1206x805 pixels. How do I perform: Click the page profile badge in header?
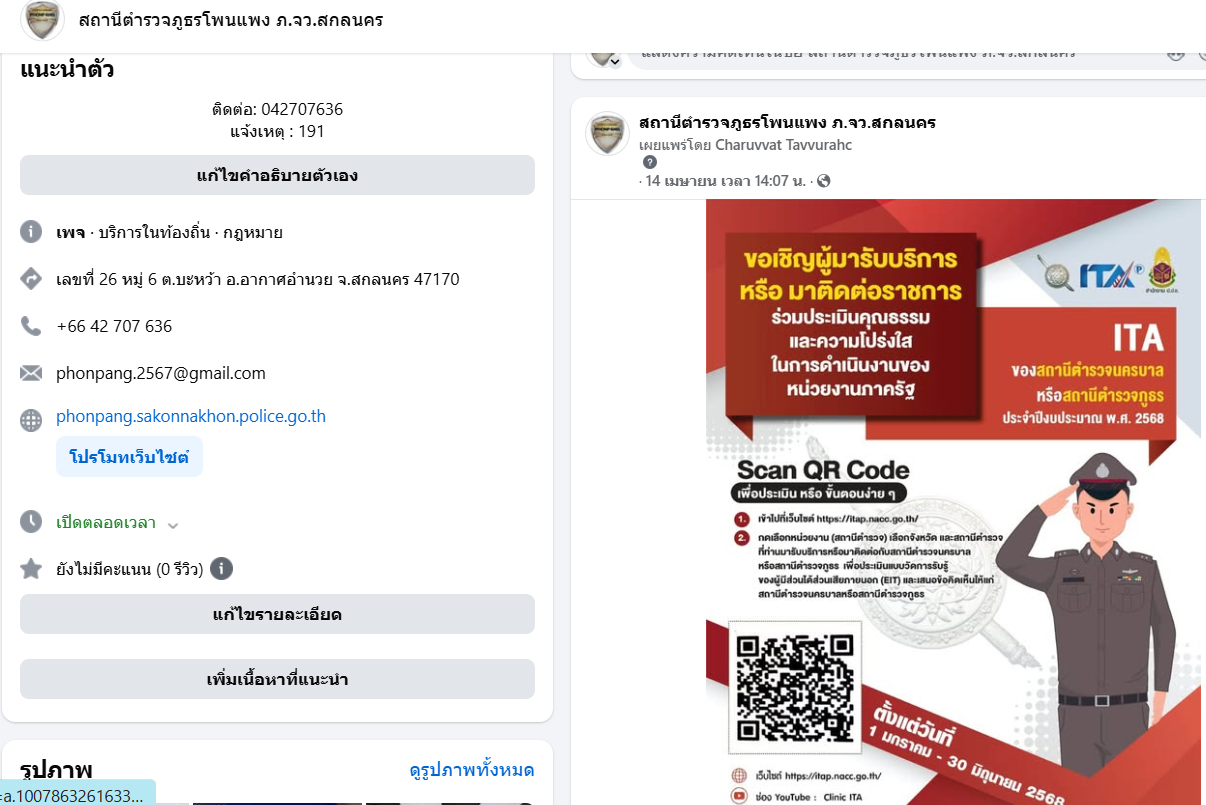tap(42, 21)
